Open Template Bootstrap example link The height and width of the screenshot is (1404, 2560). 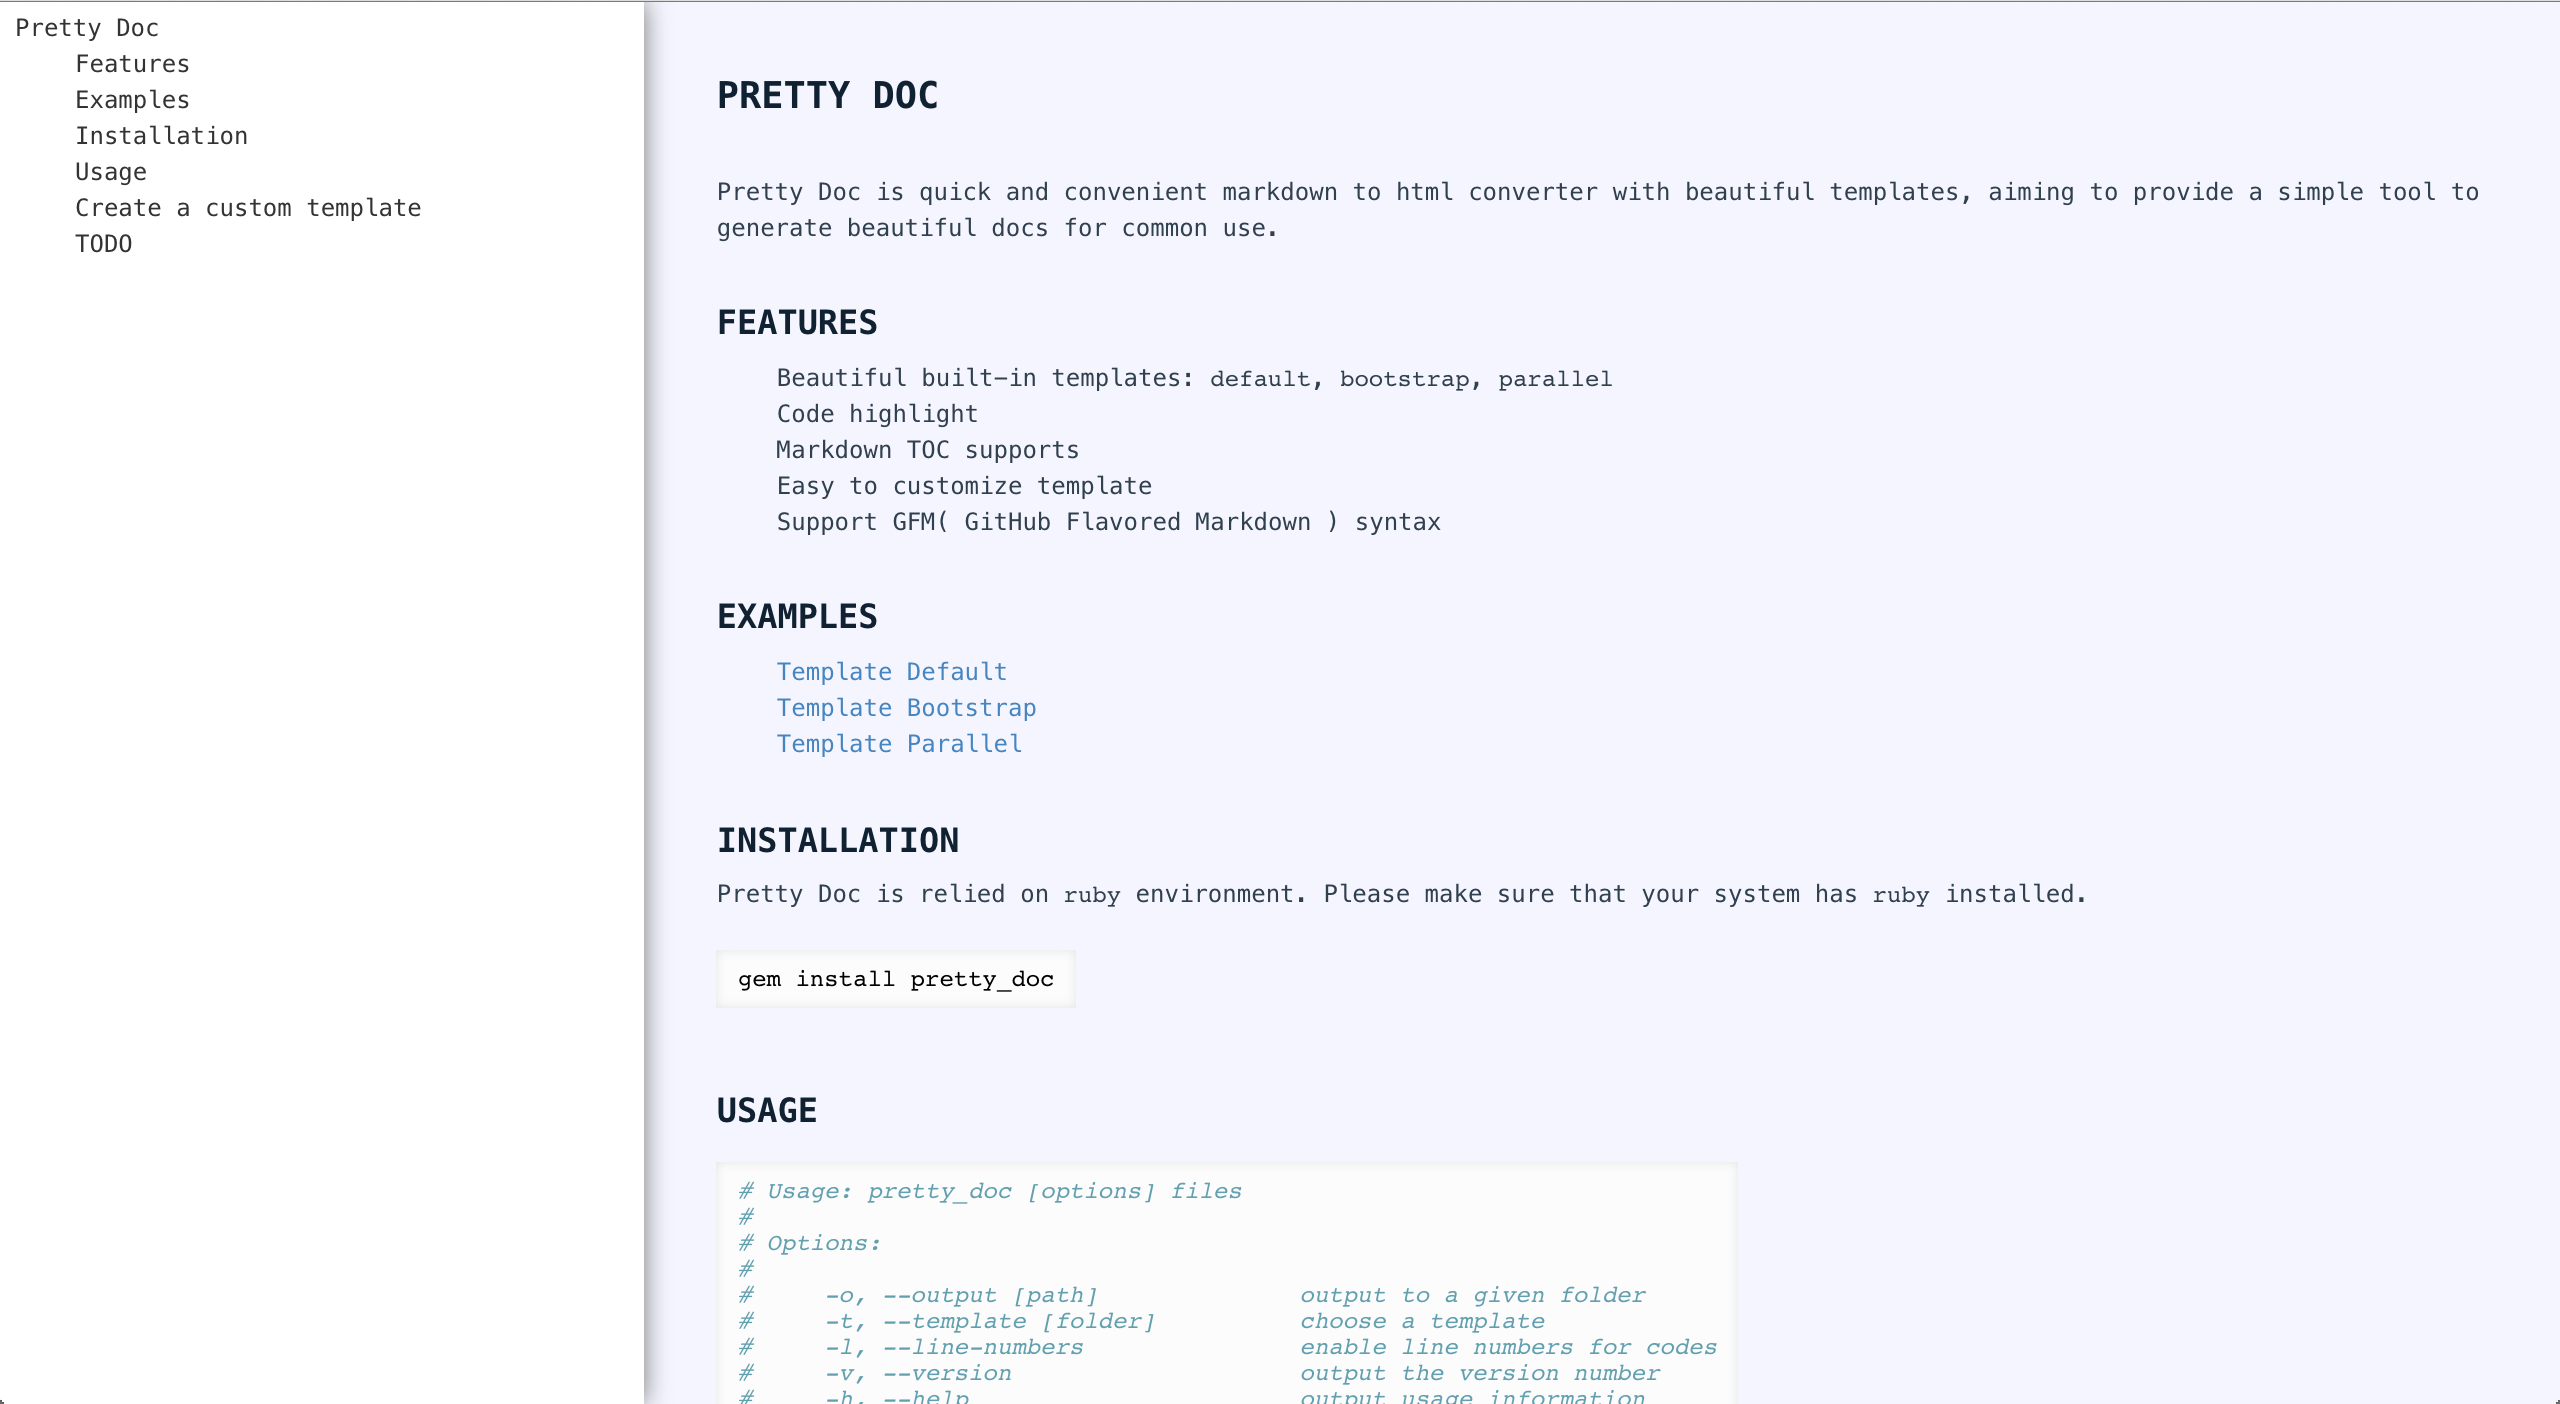click(x=906, y=707)
